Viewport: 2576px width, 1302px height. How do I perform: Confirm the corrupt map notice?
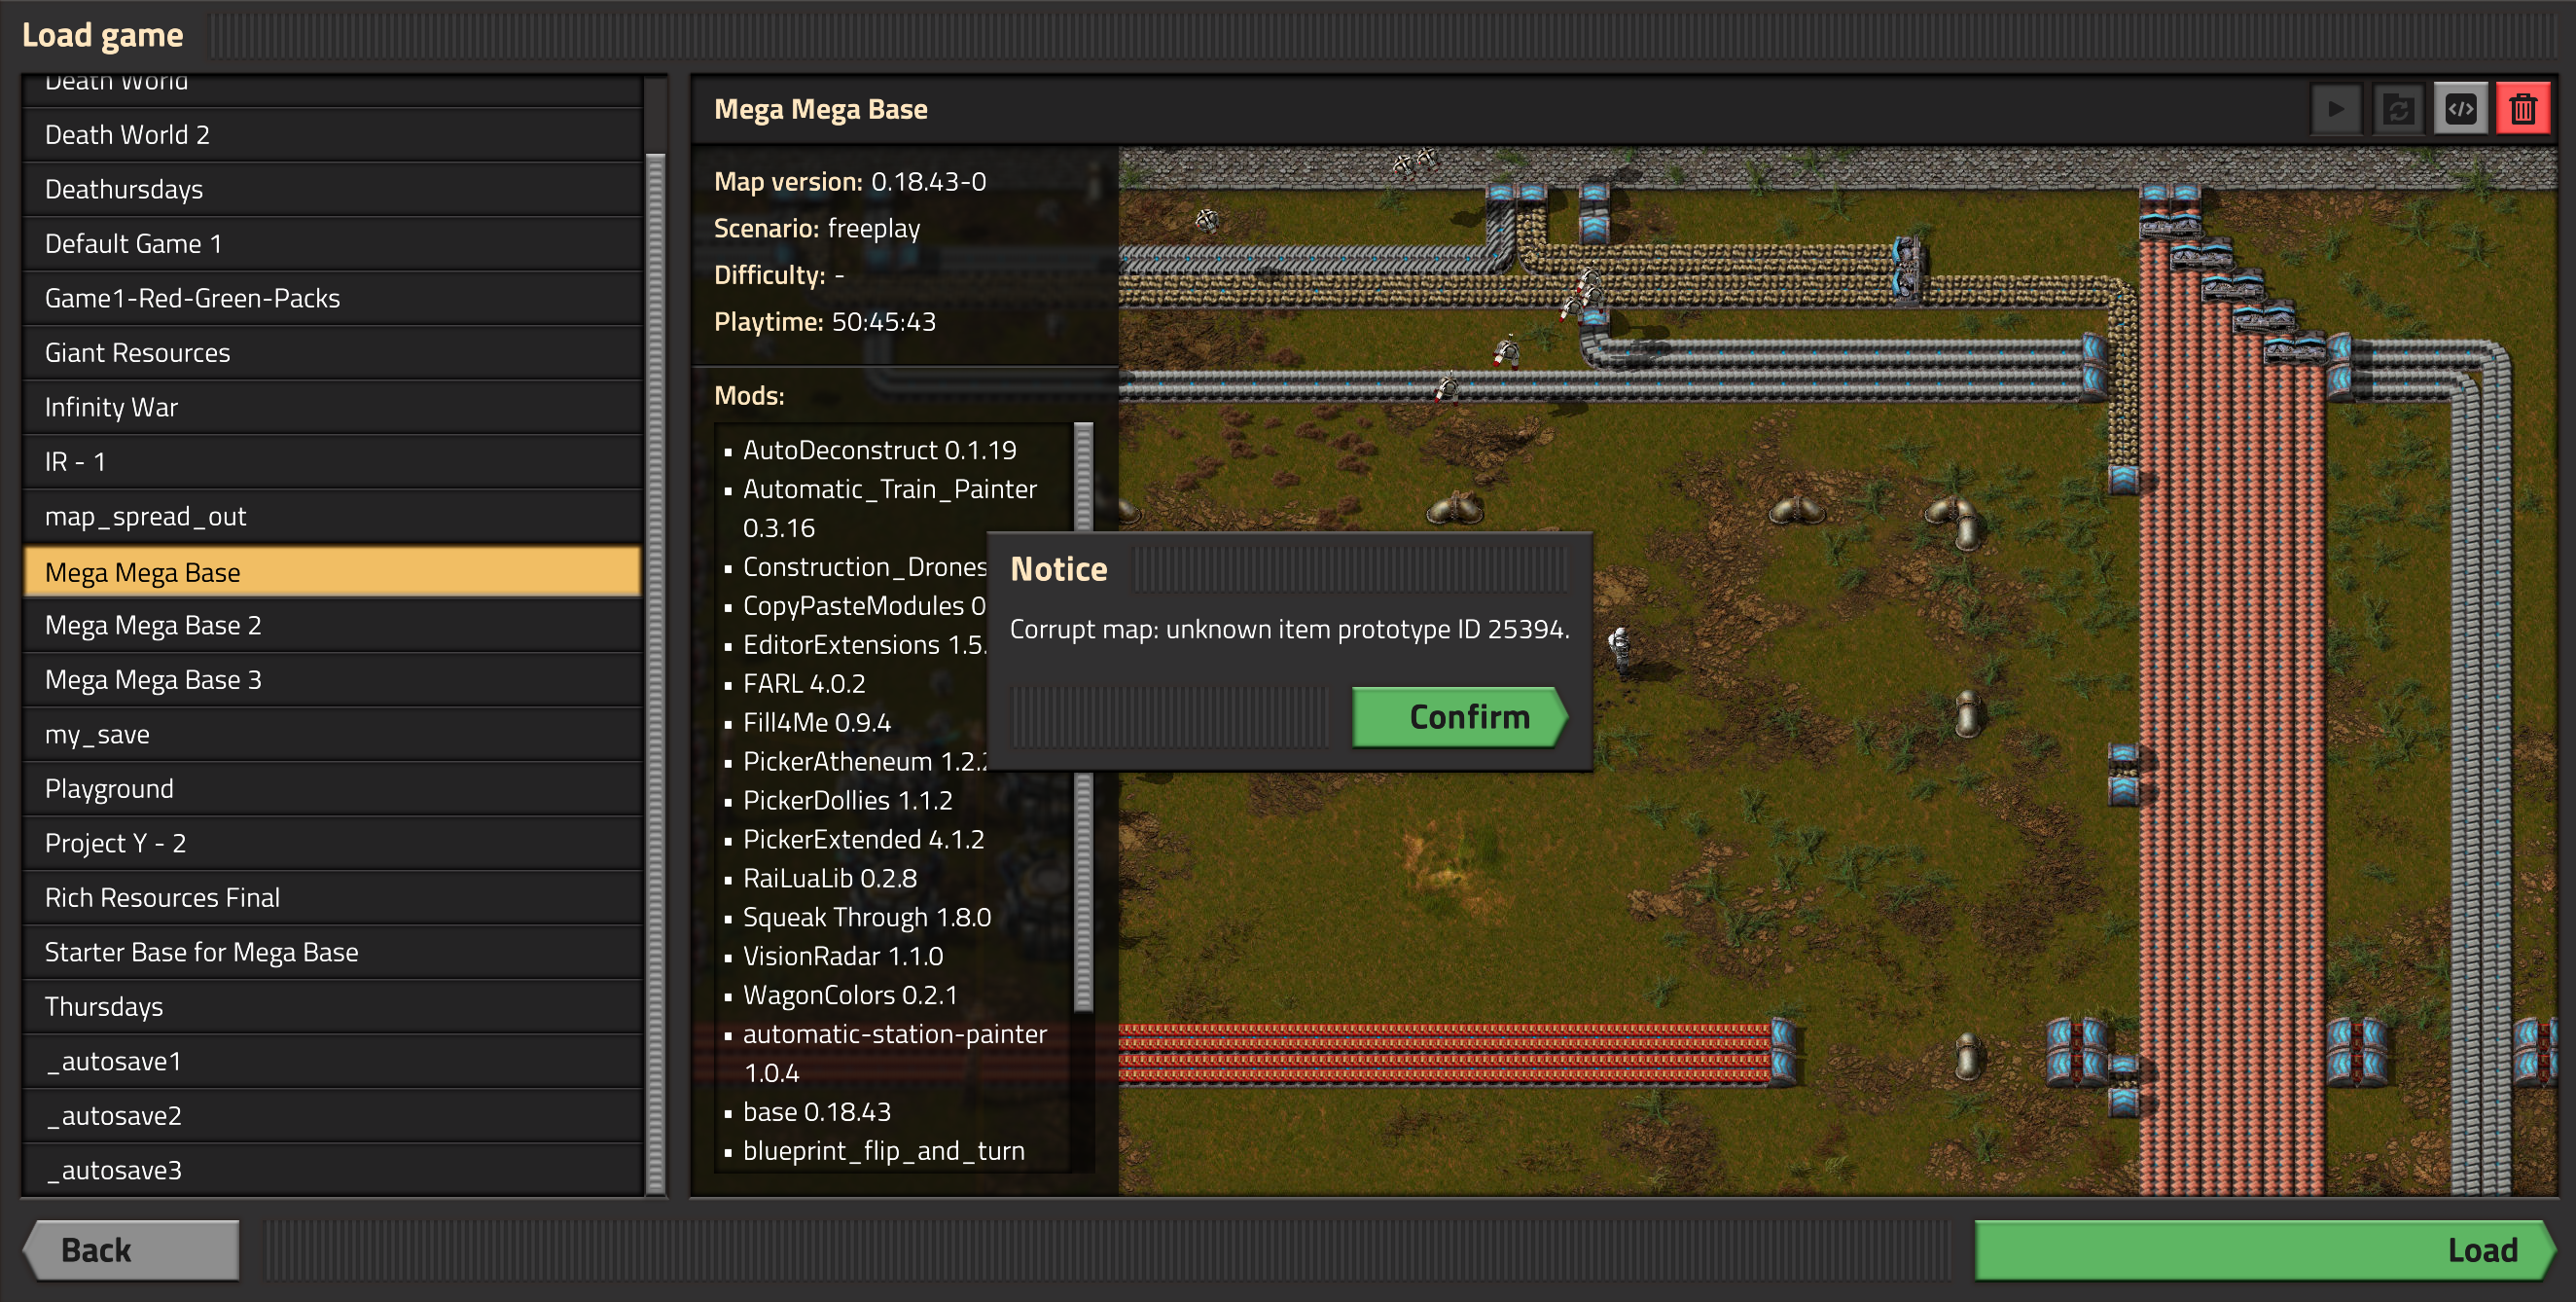pos(1459,717)
